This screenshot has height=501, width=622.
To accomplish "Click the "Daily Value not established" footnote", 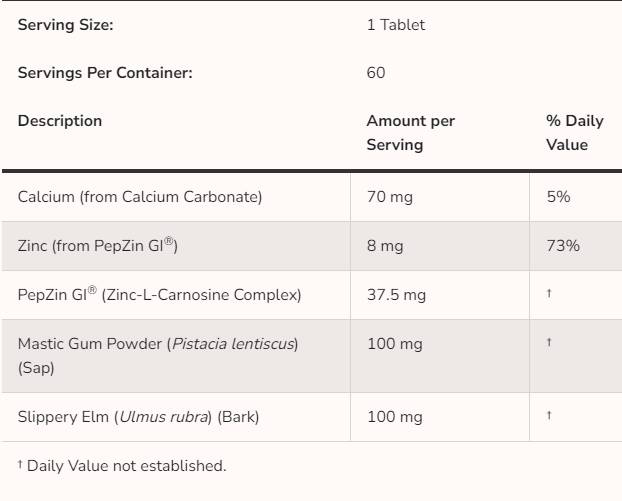I will tap(122, 465).
